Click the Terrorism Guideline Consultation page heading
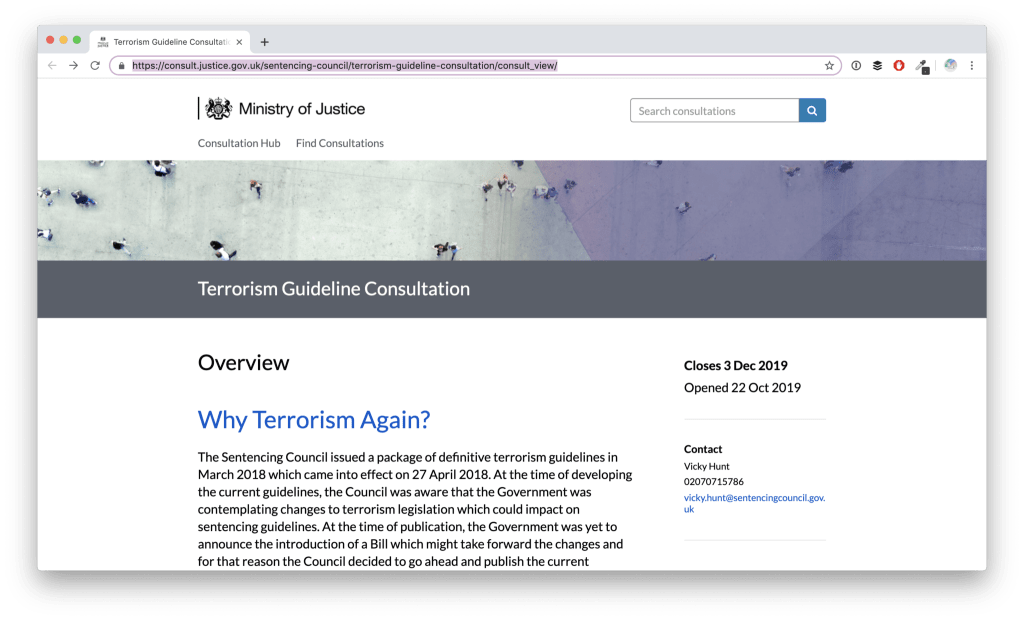 [x=334, y=289]
